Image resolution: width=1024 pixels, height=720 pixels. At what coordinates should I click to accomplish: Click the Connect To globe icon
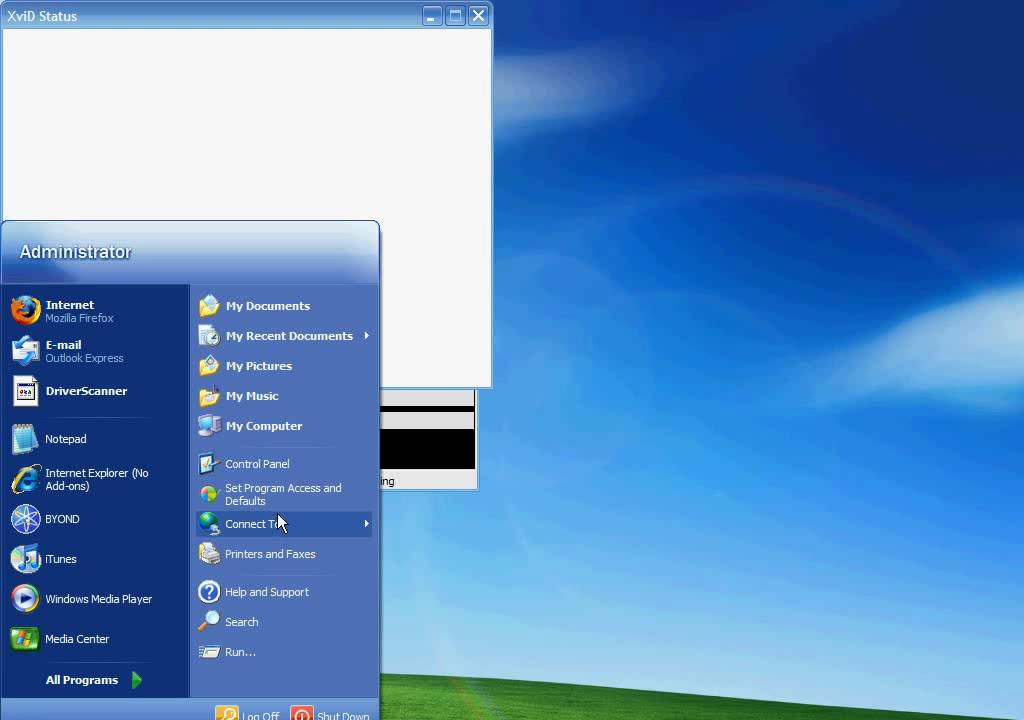(x=209, y=524)
